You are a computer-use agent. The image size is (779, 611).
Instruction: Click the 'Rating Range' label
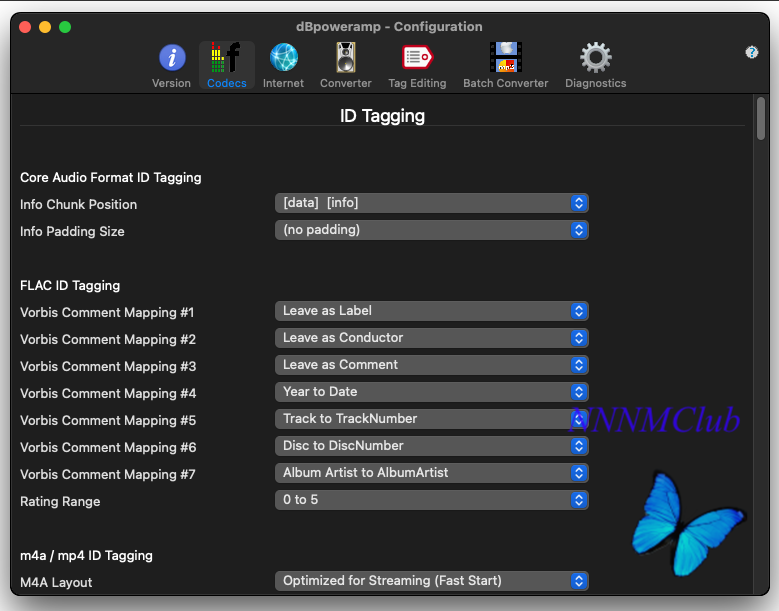[x=60, y=502]
